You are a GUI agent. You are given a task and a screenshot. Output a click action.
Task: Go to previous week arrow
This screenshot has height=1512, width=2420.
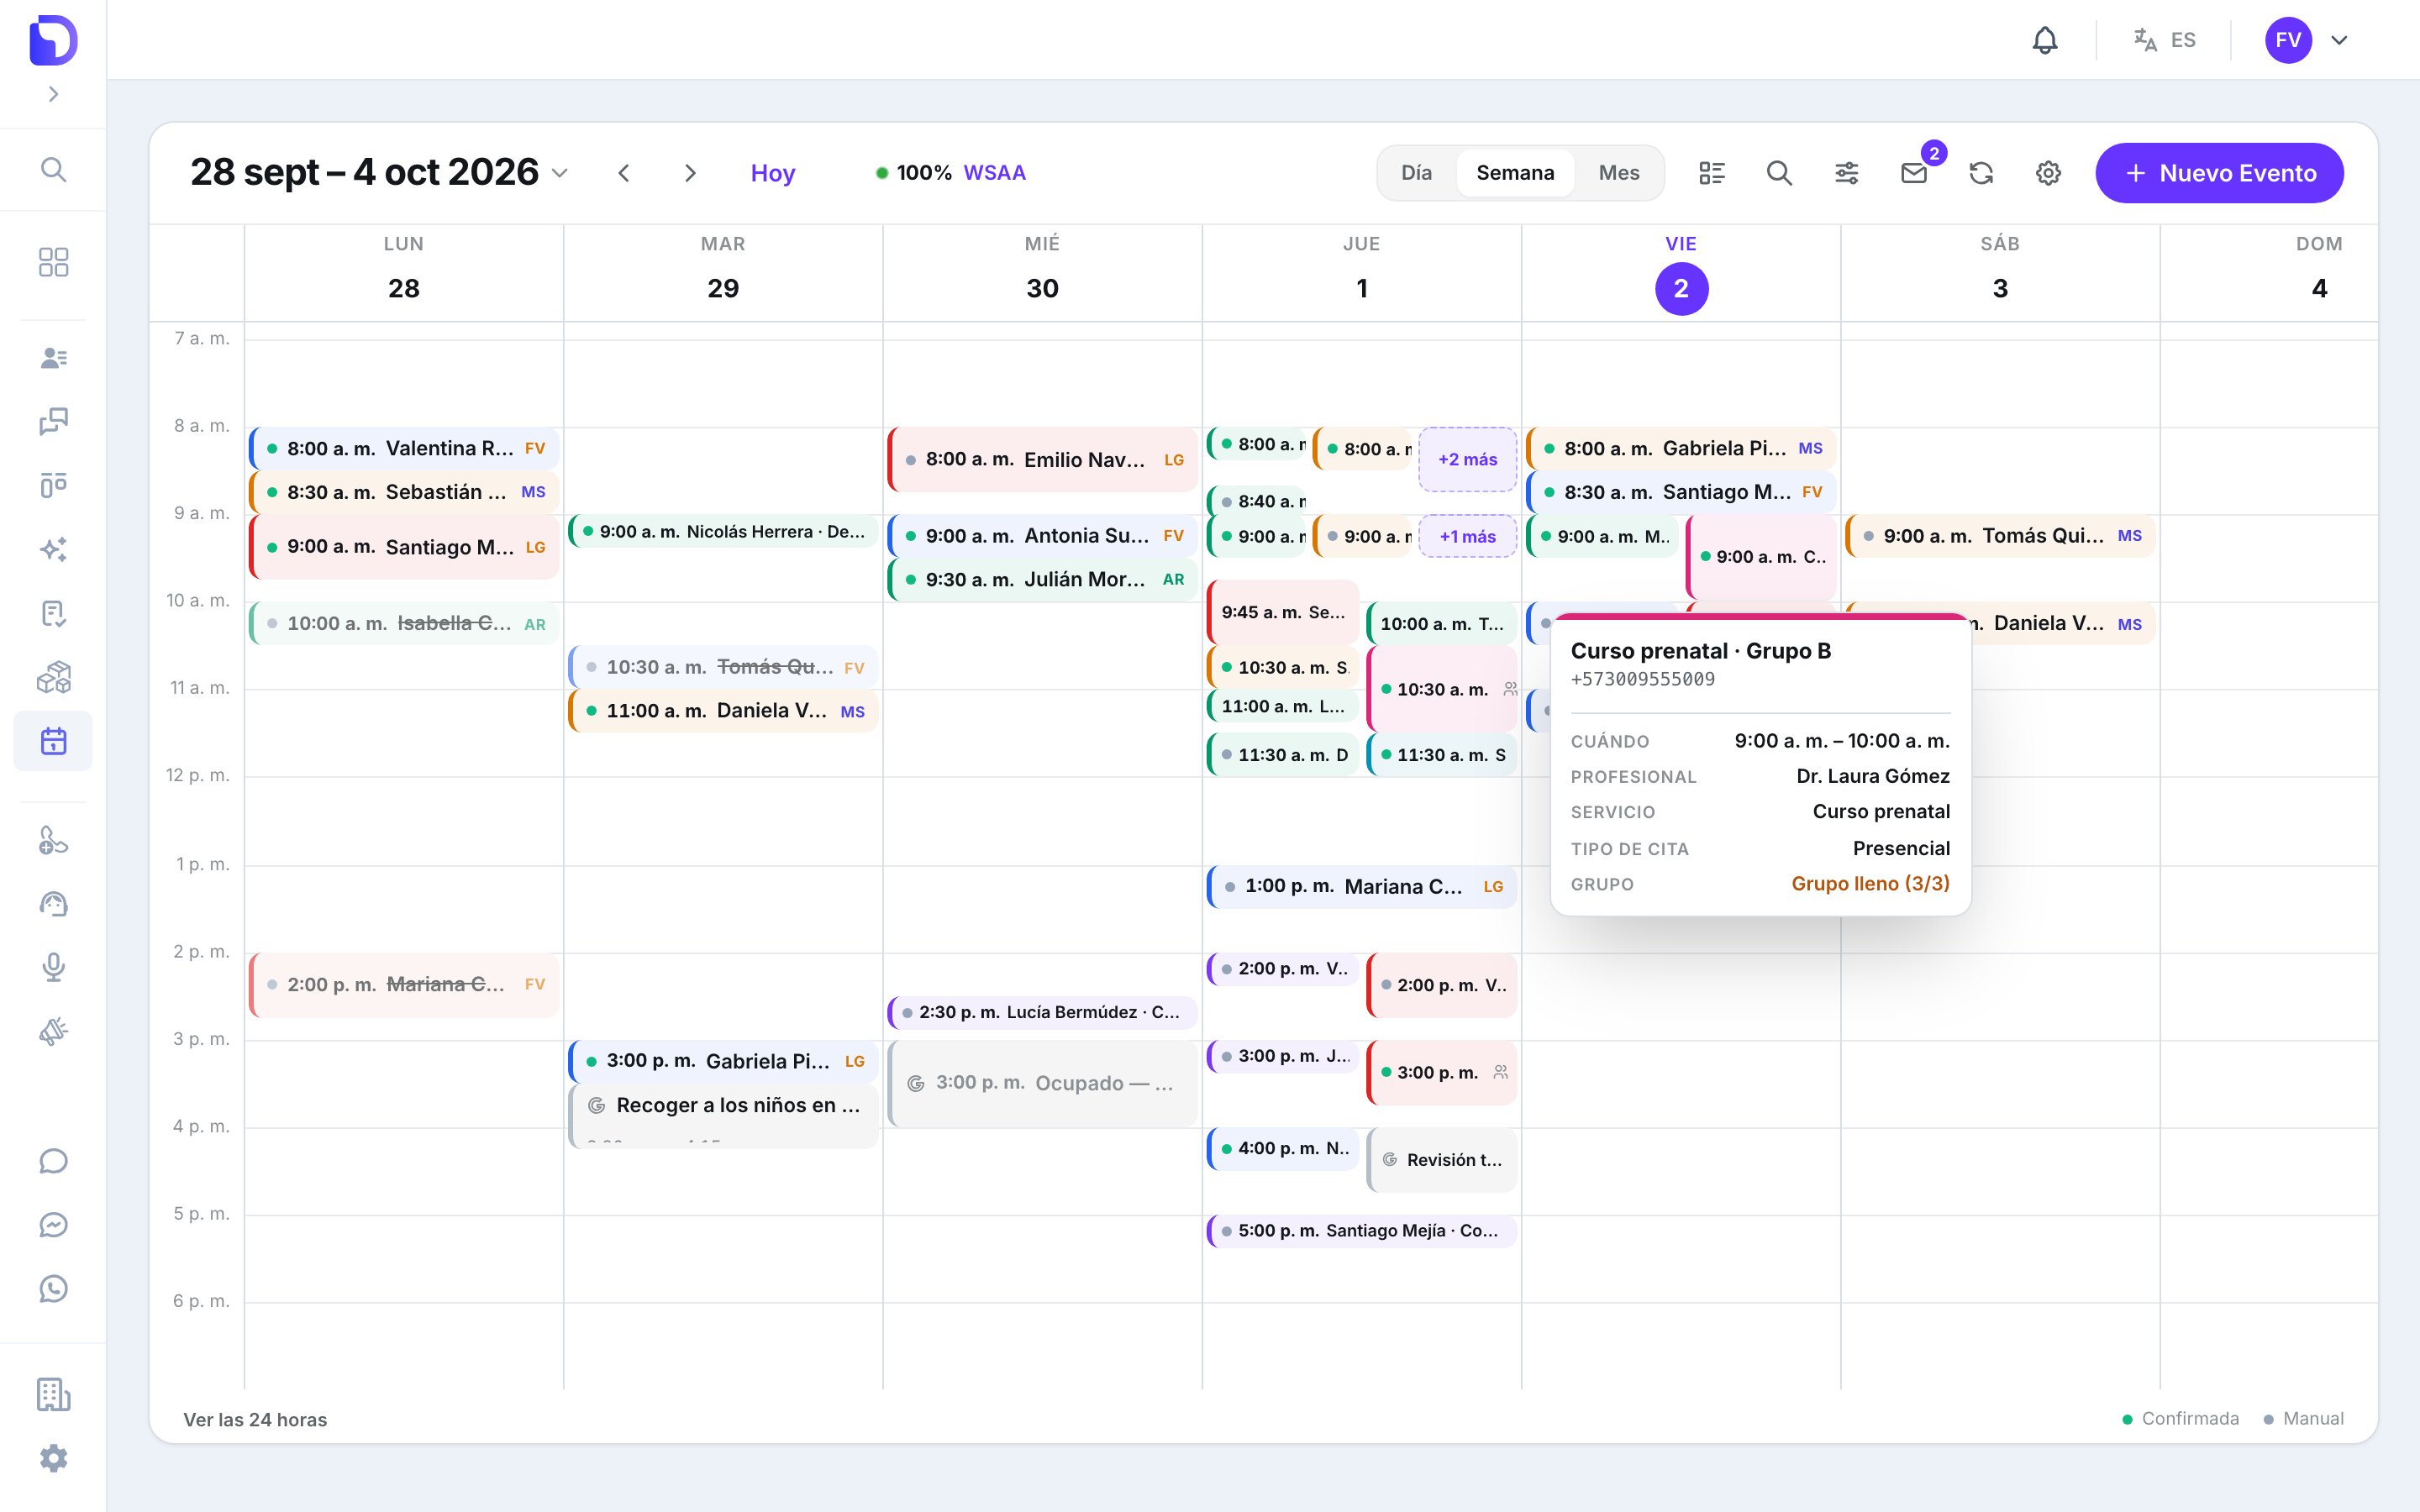click(624, 173)
